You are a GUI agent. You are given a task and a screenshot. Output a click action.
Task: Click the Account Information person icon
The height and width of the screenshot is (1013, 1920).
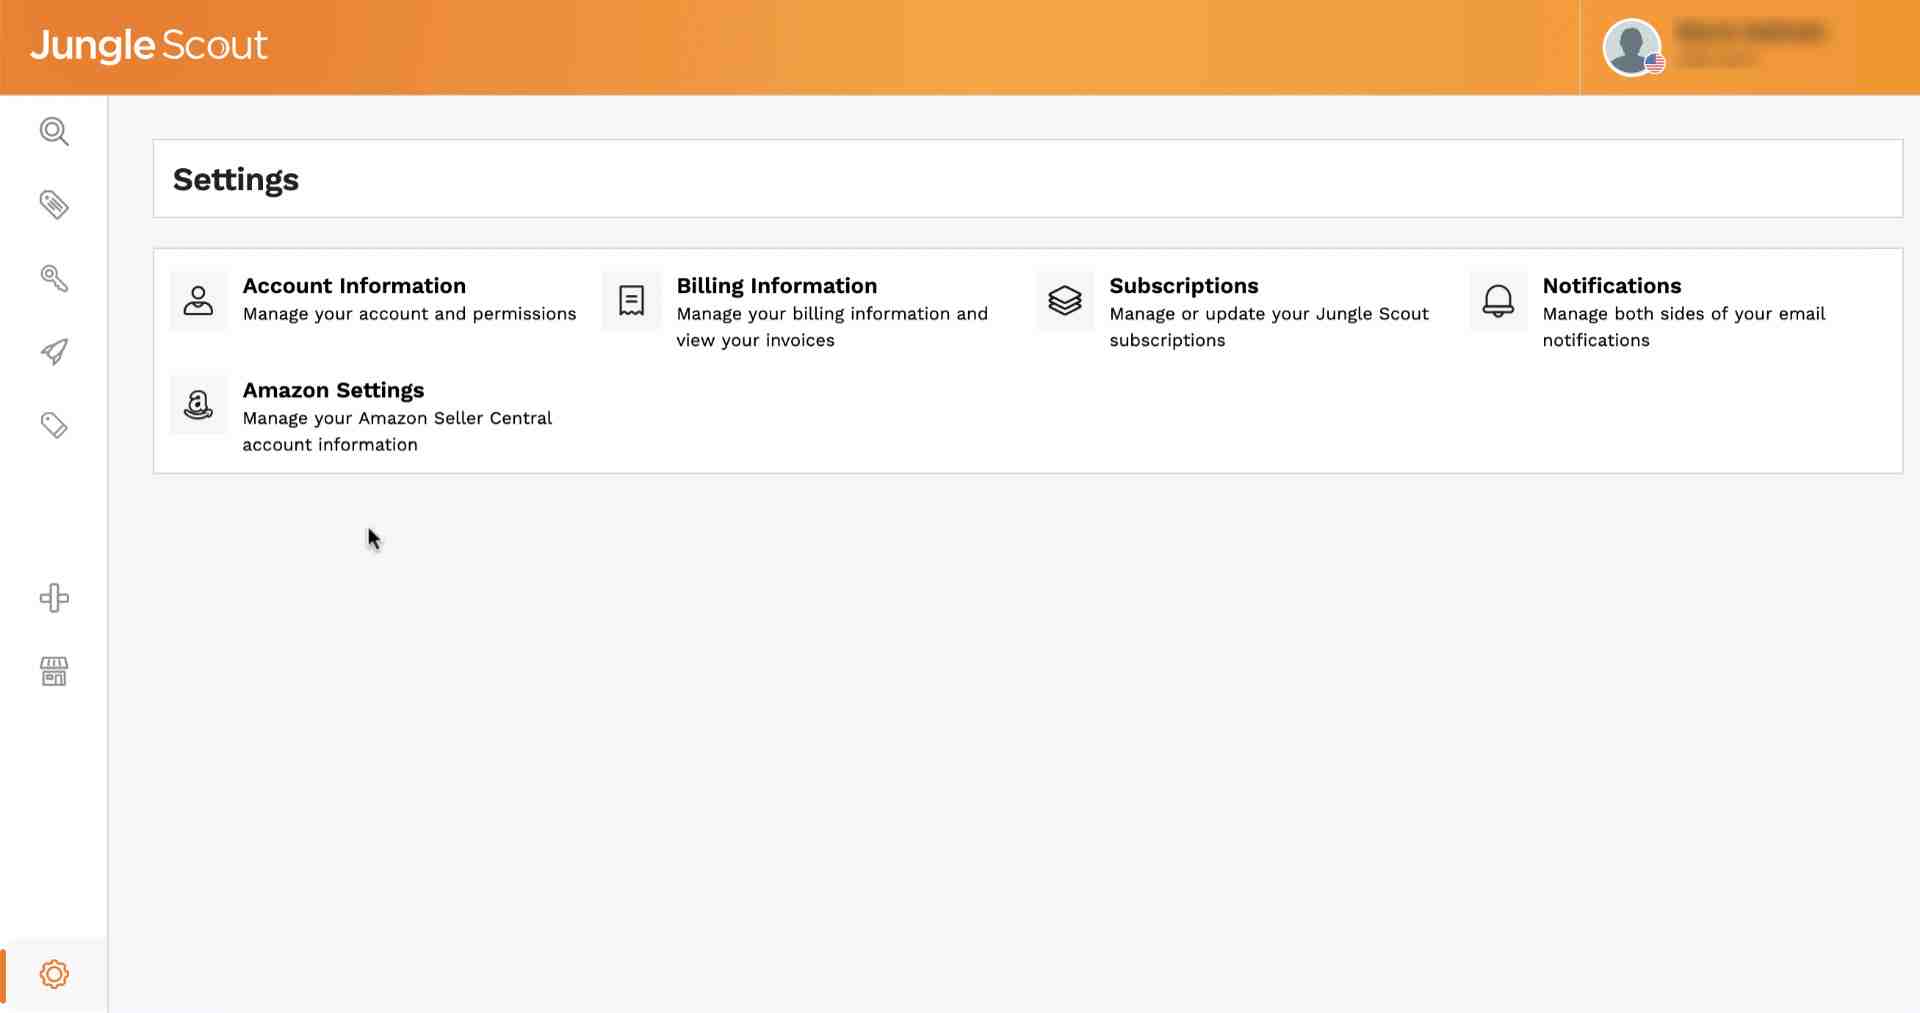[198, 300]
